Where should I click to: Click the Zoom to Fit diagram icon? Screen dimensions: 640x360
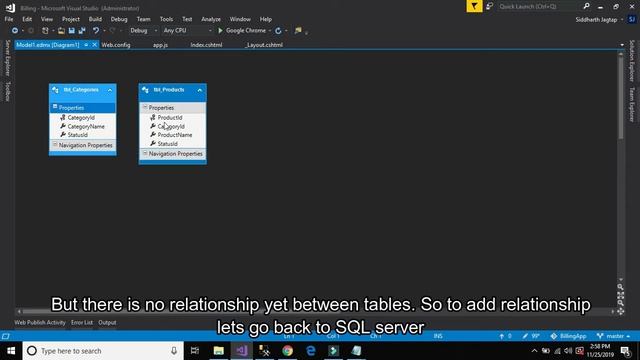620,295
